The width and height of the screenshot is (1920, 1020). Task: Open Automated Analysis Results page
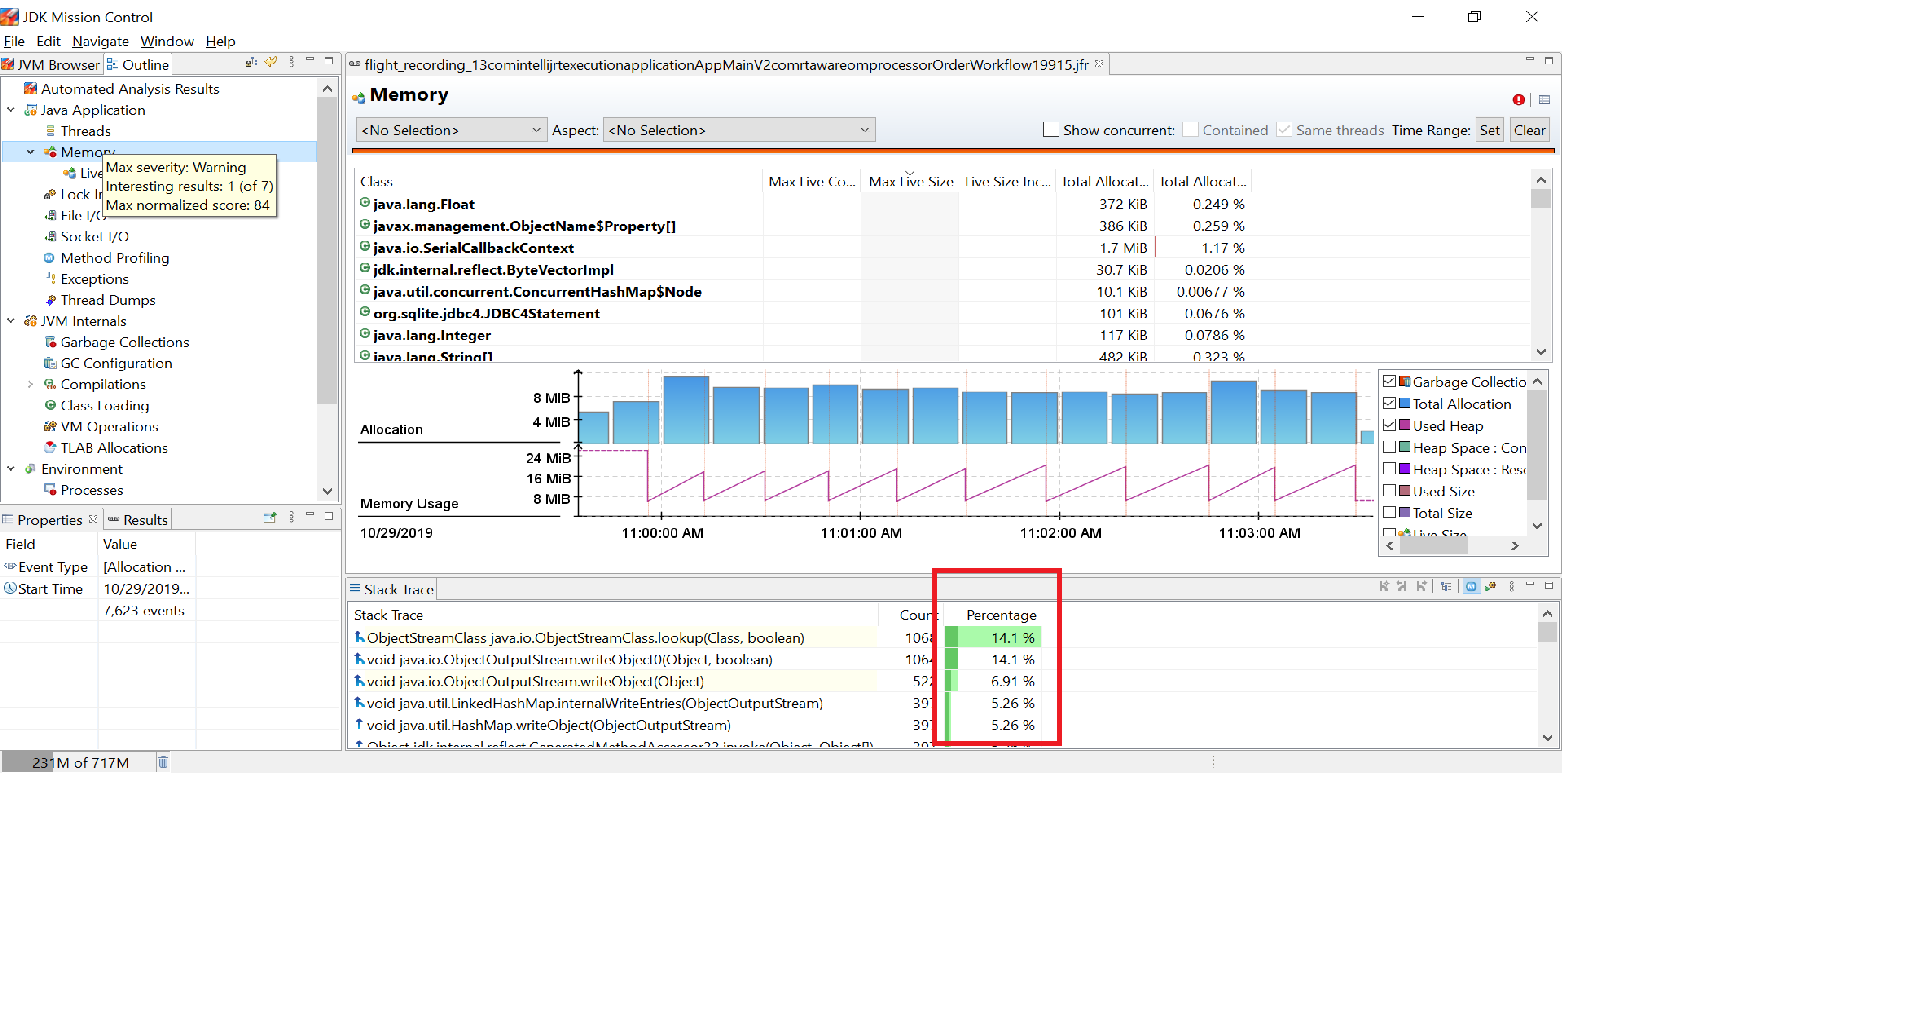129,89
